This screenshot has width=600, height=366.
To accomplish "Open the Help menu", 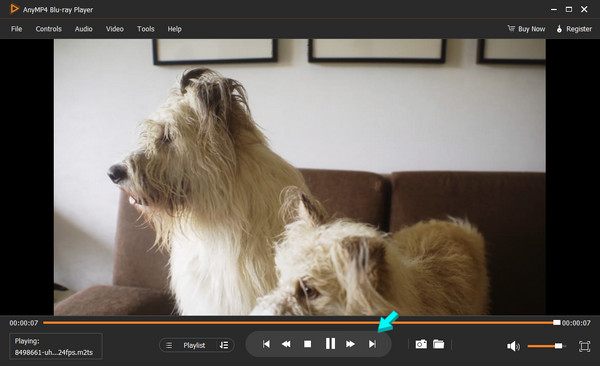I will coord(174,29).
